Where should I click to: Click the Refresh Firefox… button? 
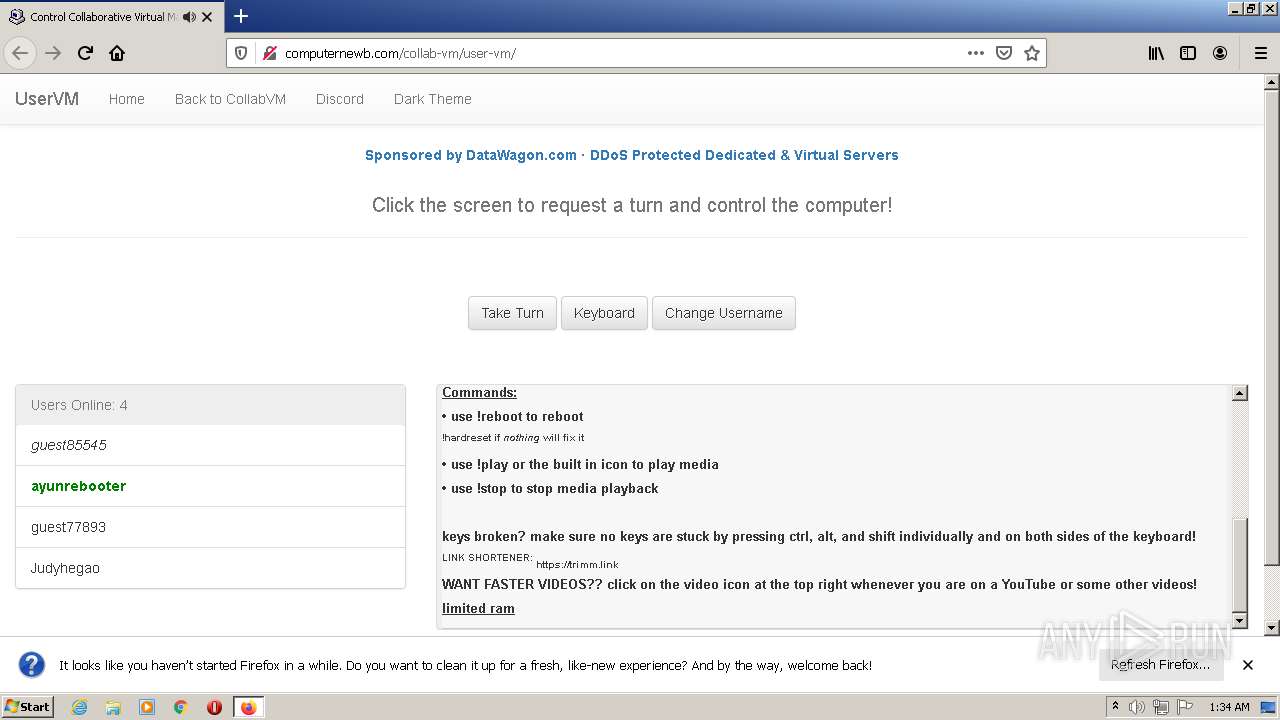click(1160, 665)
